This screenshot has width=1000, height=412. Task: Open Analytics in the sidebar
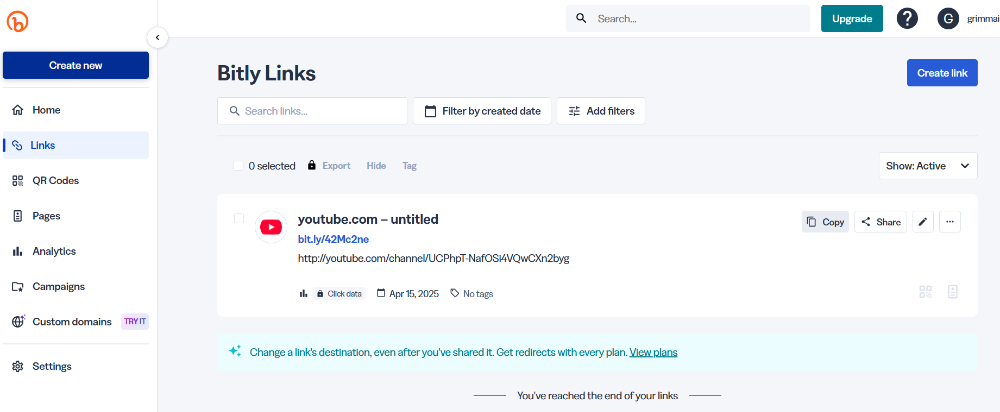(x=76, y=251)
